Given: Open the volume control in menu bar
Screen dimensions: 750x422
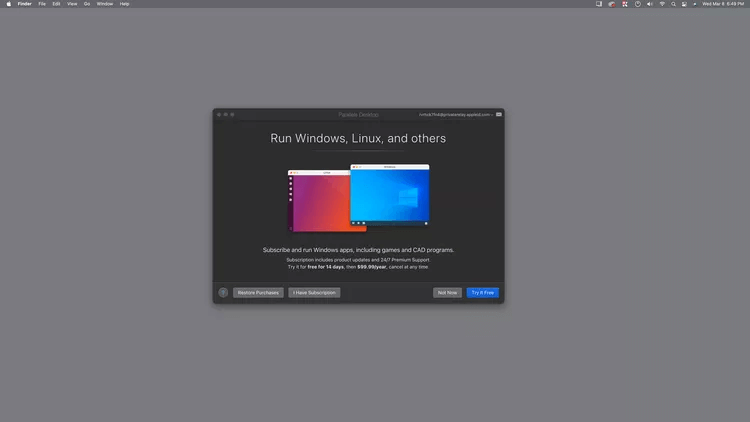Looking at the screenshot, I should click(x=650, y=4).
